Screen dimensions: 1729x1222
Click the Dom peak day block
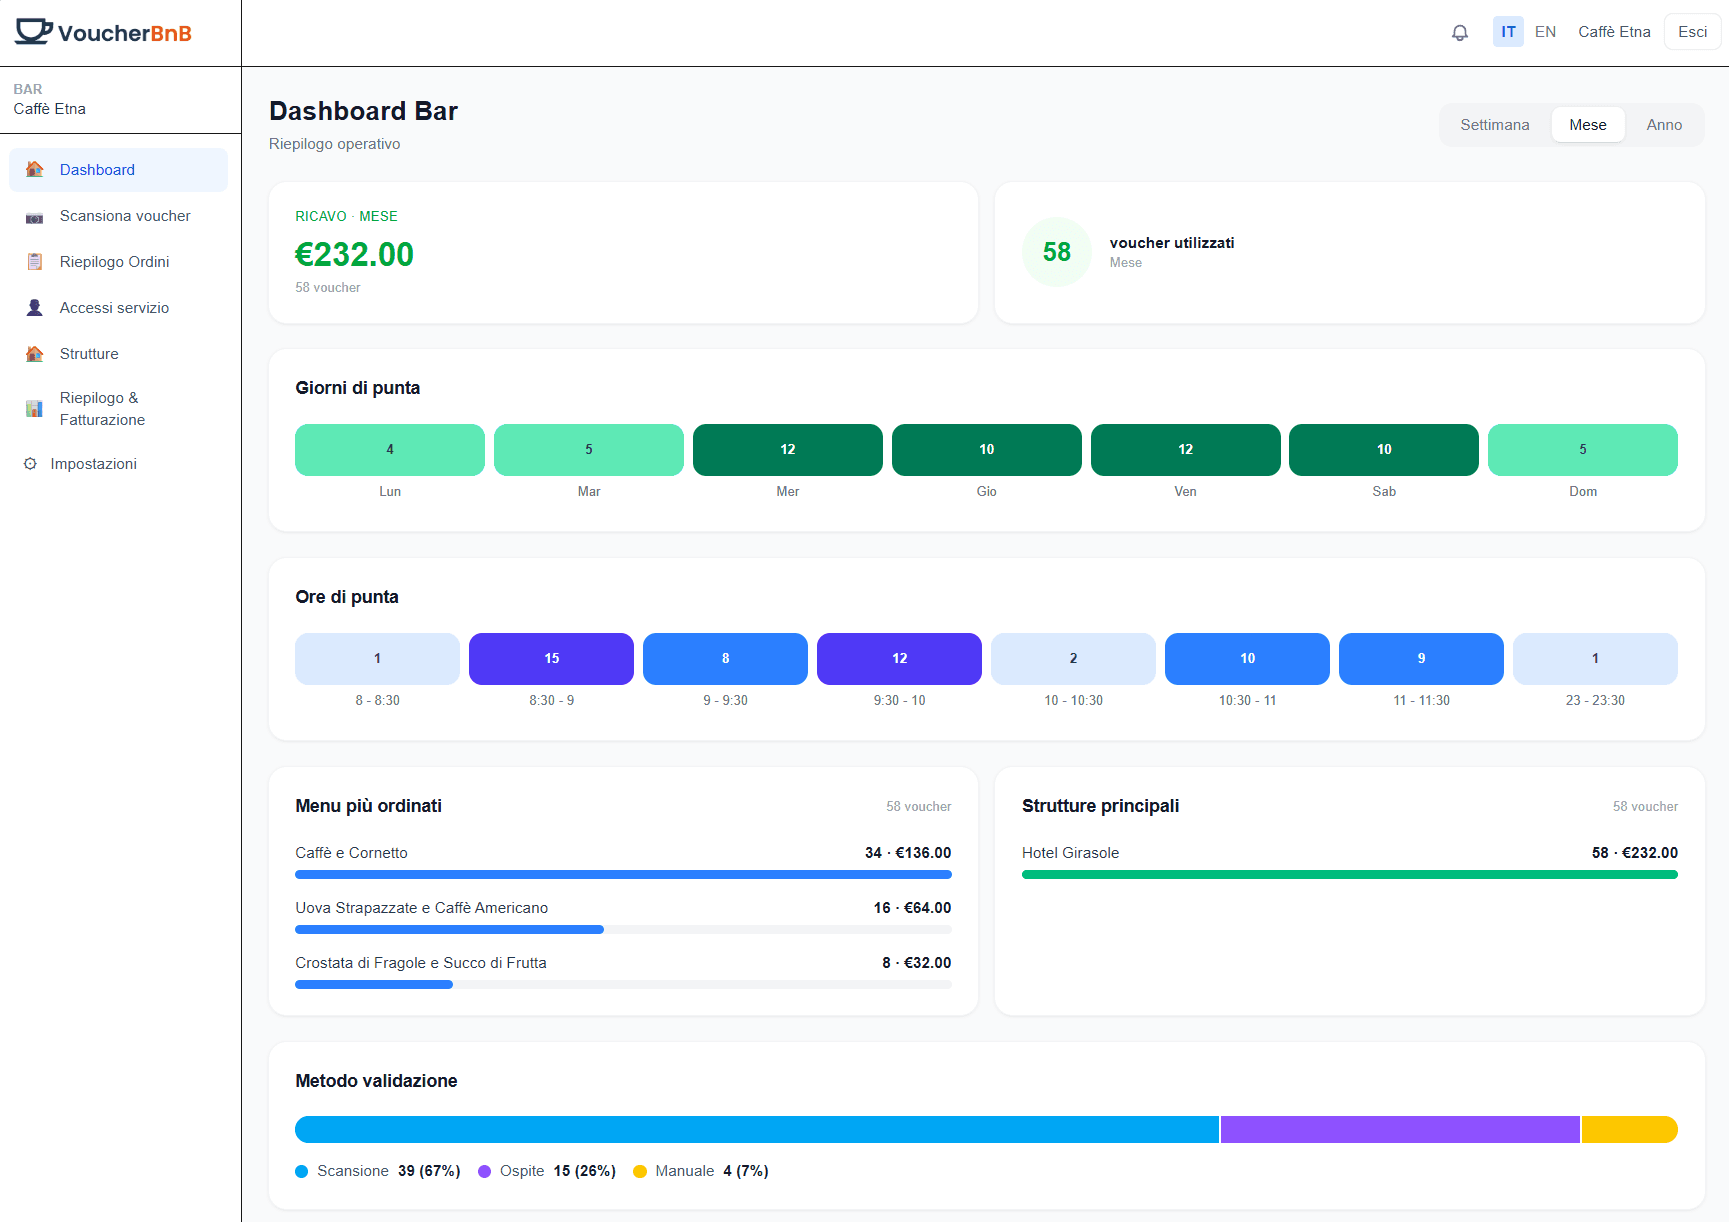click(1583, 450)
